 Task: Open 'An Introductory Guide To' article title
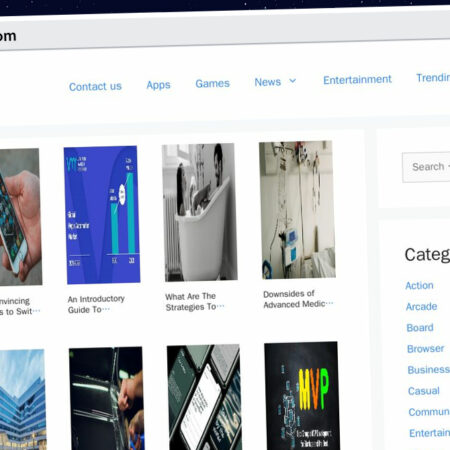96,304
